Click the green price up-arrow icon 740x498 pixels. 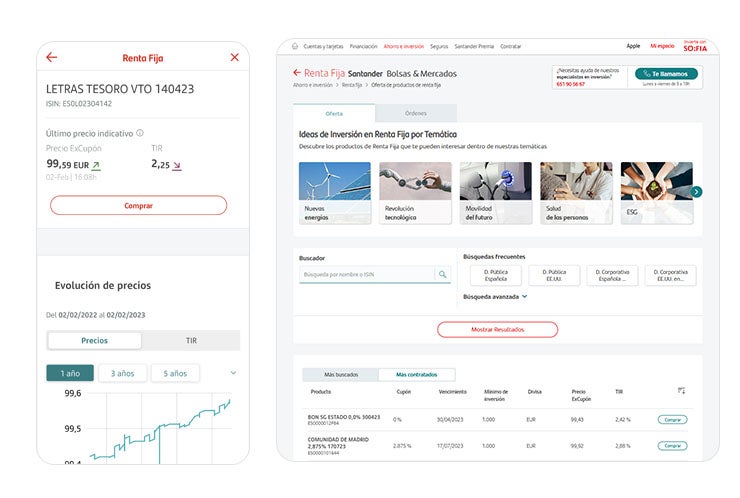(96, 166)
